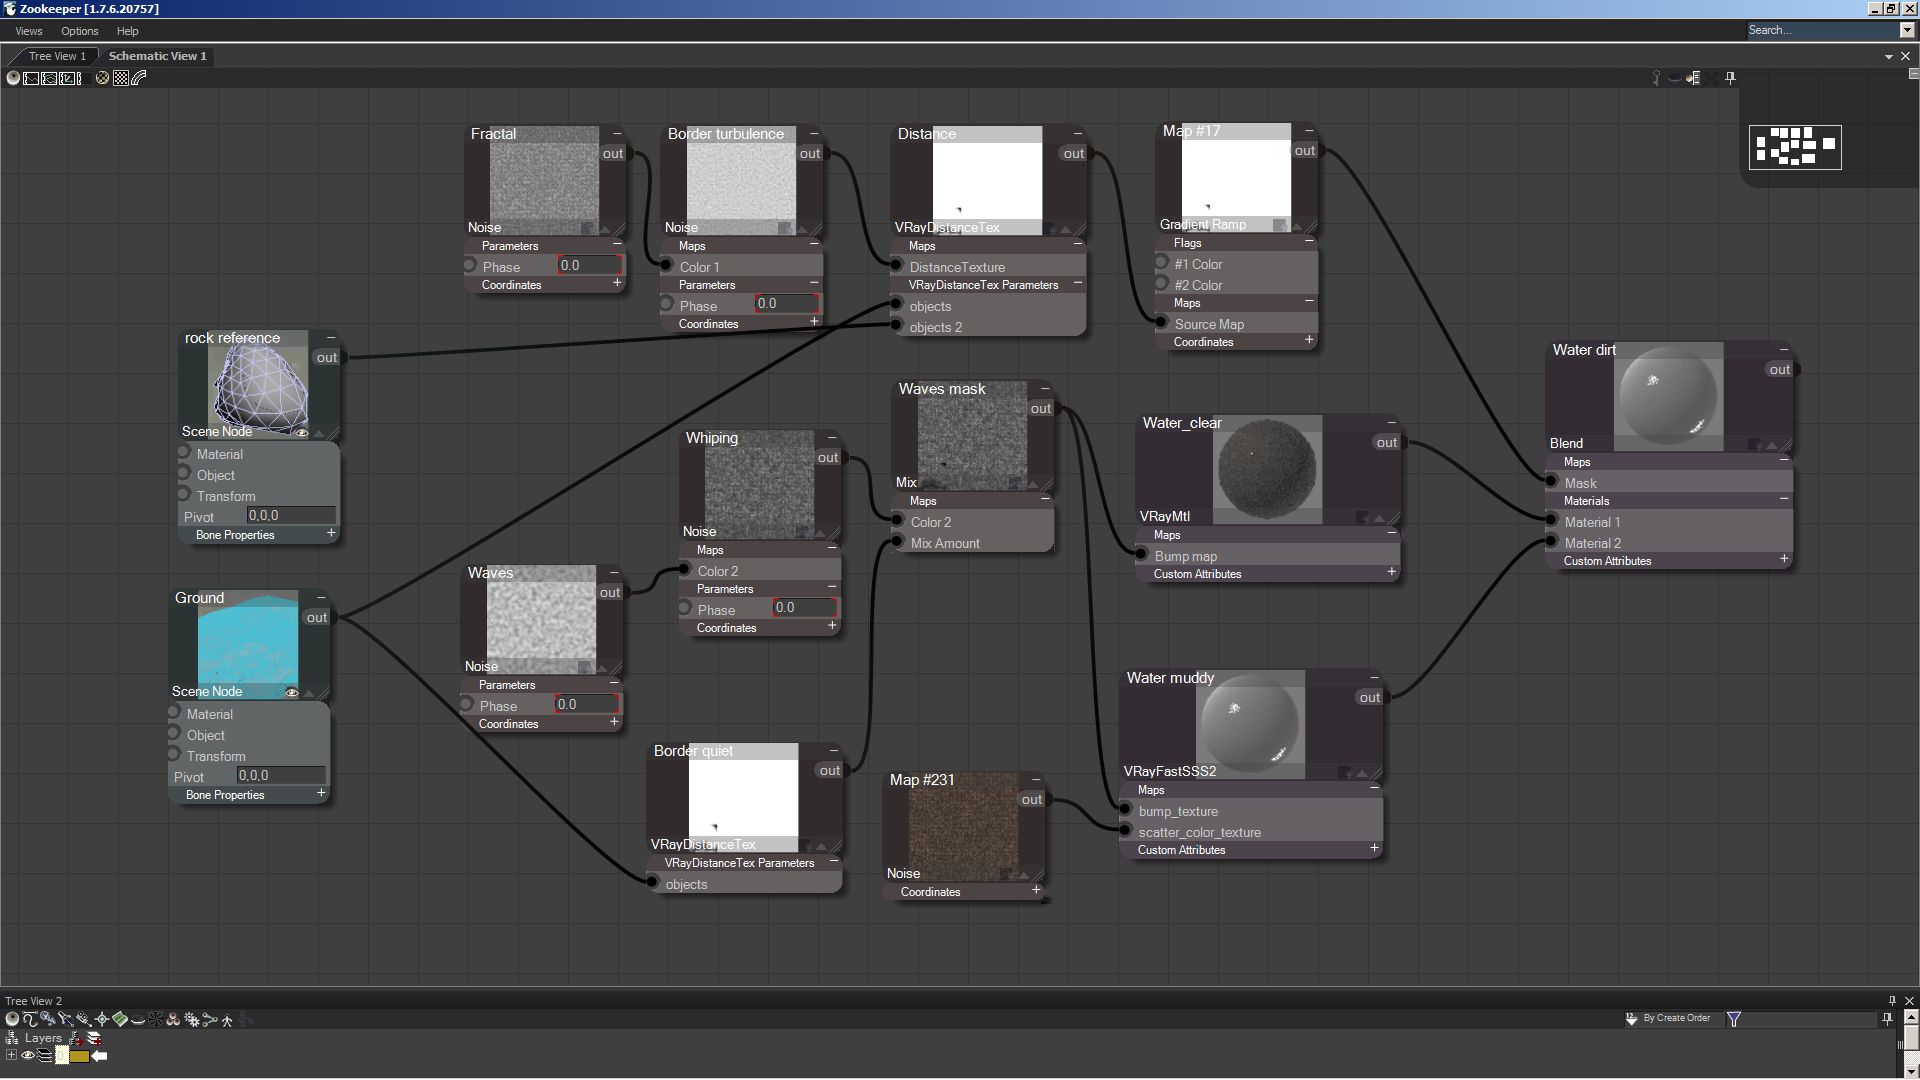
Task: Collapse the Maps rollout on Water dirt
Action: click(x=1783, y=460)
